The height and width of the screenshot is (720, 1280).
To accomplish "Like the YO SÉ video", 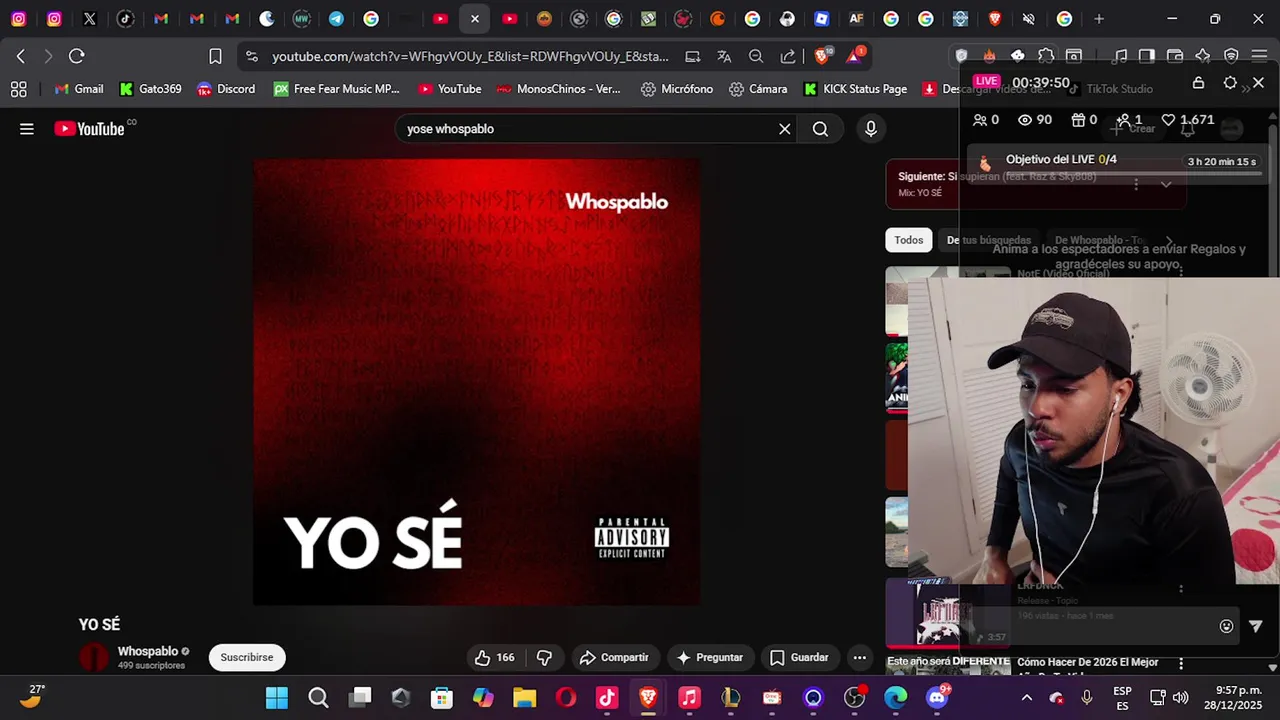I will [x=495, y=657].
